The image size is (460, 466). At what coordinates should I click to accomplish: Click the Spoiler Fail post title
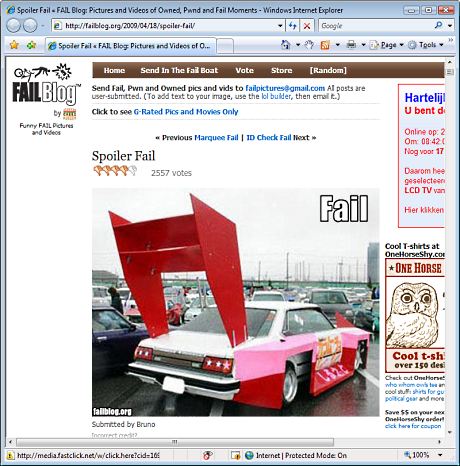[123, 156]
